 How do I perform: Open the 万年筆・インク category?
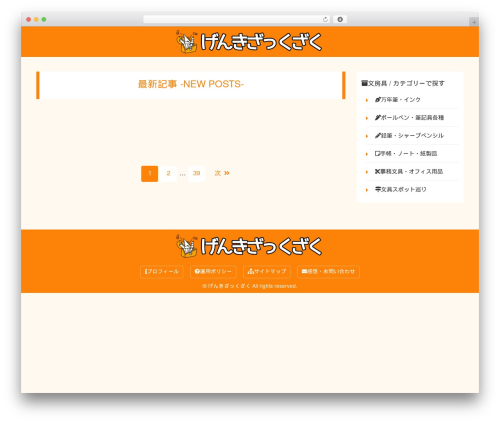click(x=398, y=100)
